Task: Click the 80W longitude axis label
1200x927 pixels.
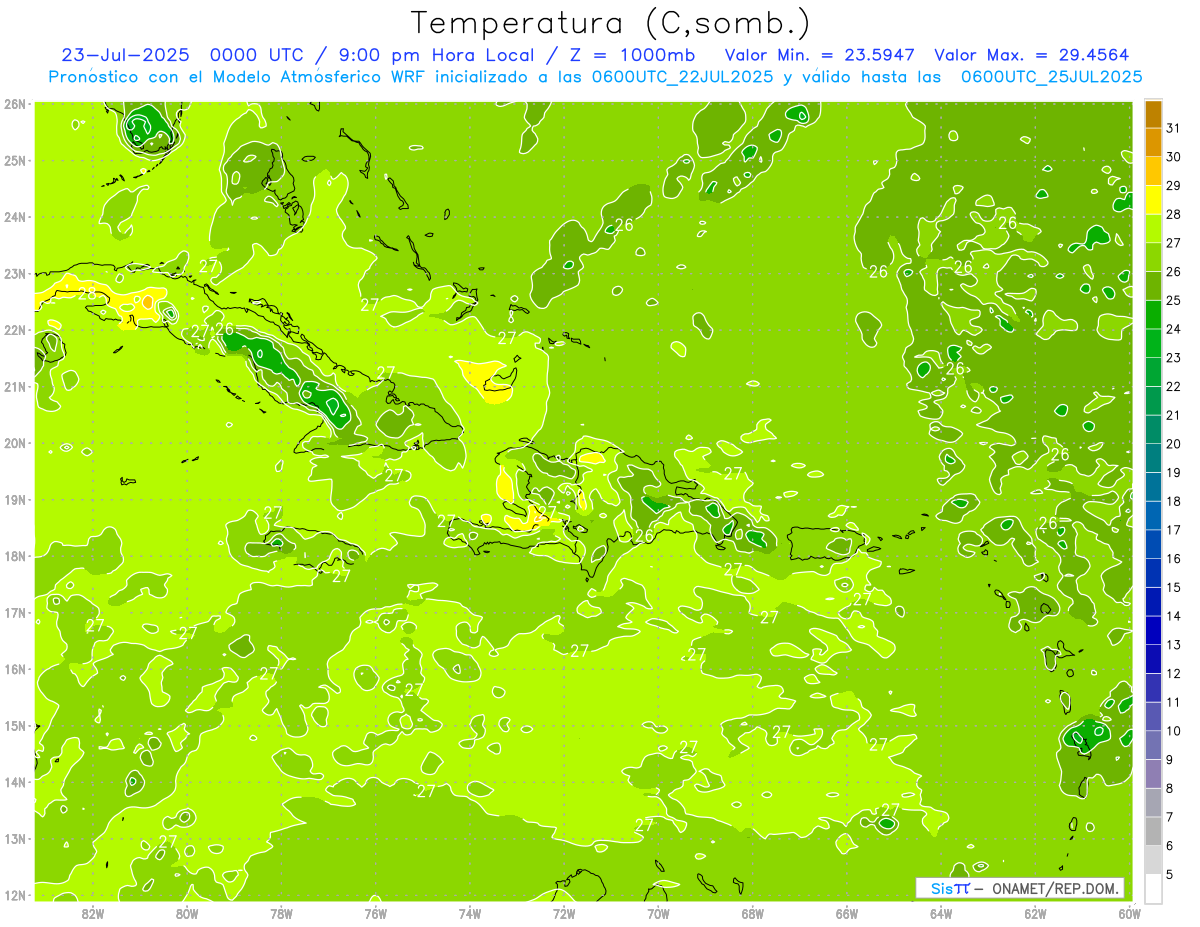Action: [x=186, y=913]
